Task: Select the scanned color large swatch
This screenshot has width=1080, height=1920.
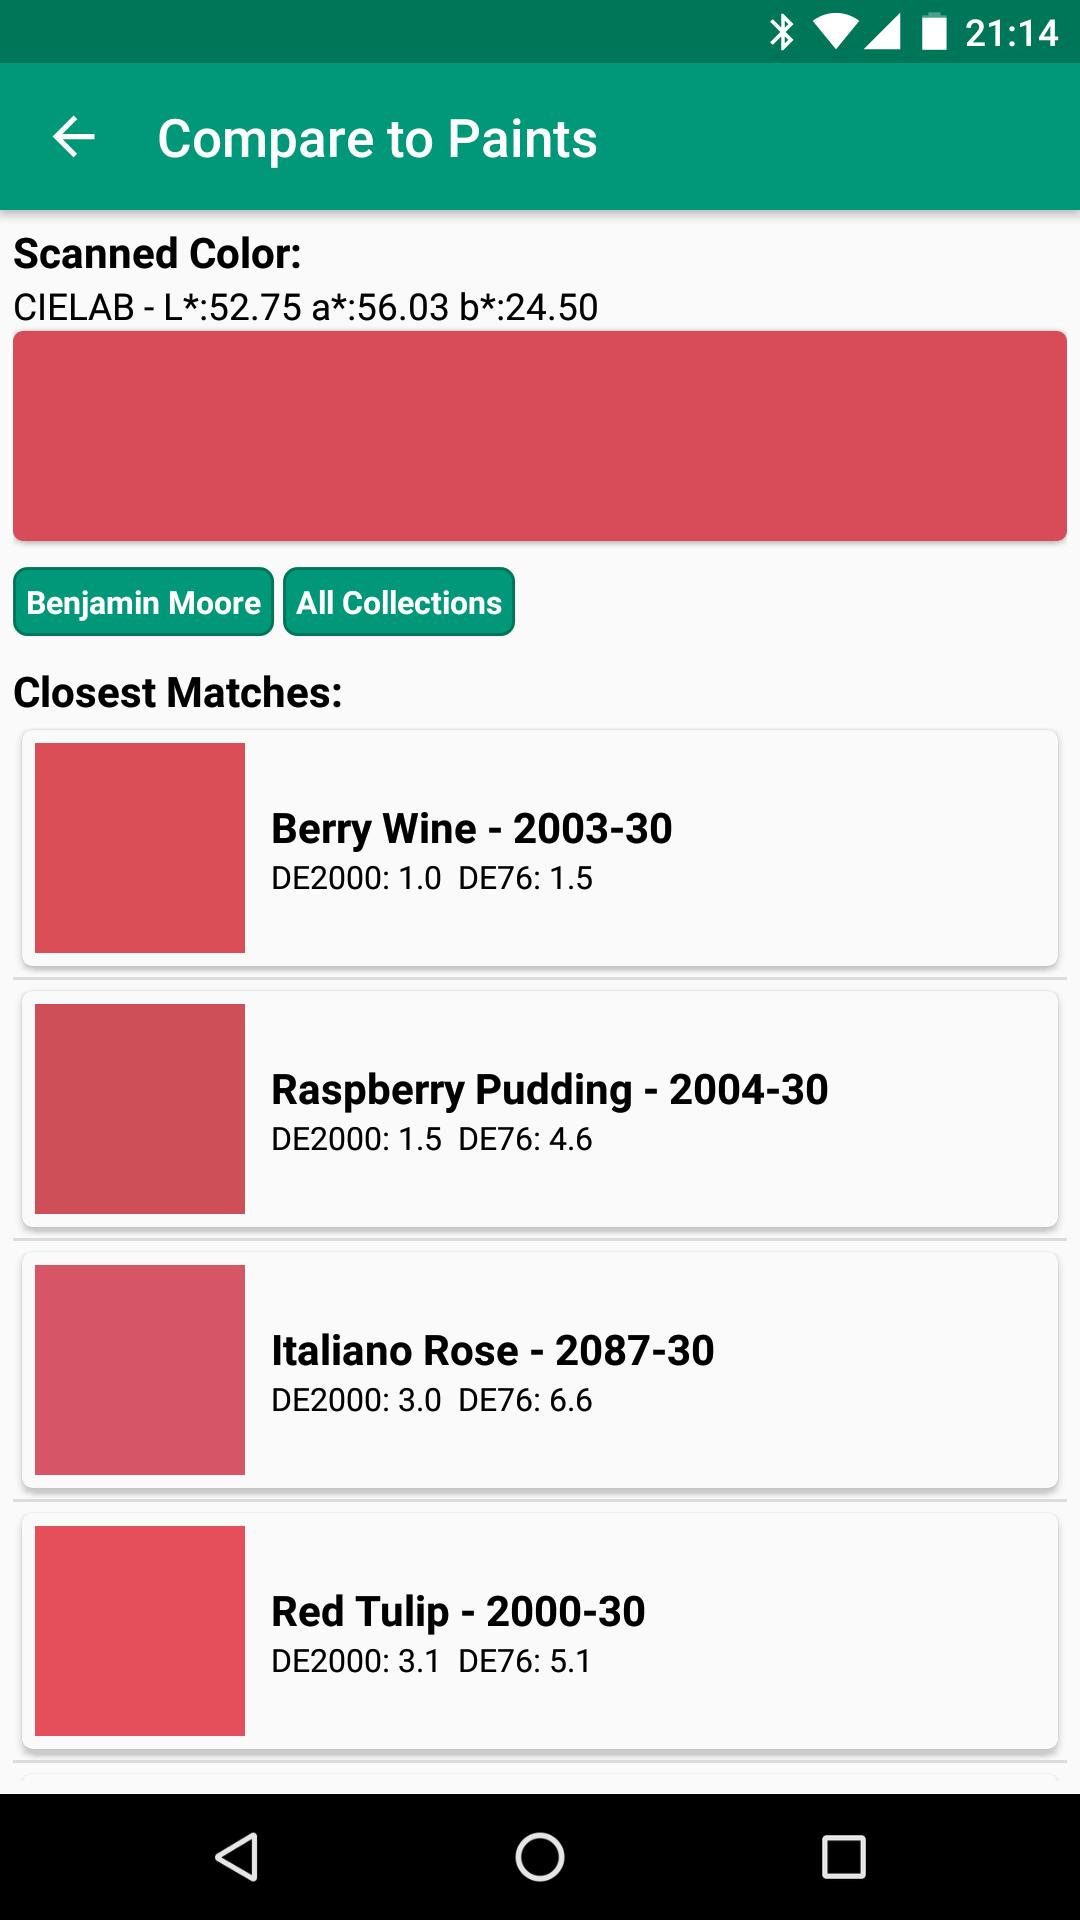Action: click(x=540, y=436)
